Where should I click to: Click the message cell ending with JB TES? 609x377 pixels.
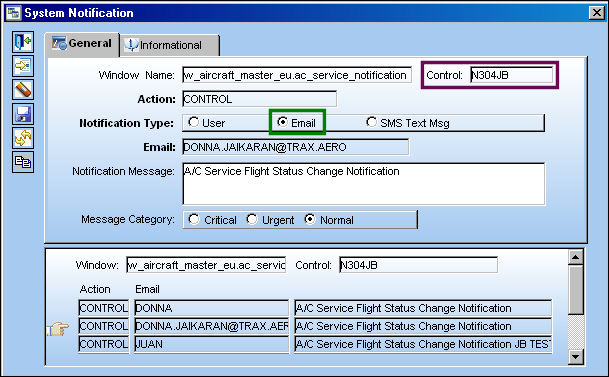click(423, 344)
